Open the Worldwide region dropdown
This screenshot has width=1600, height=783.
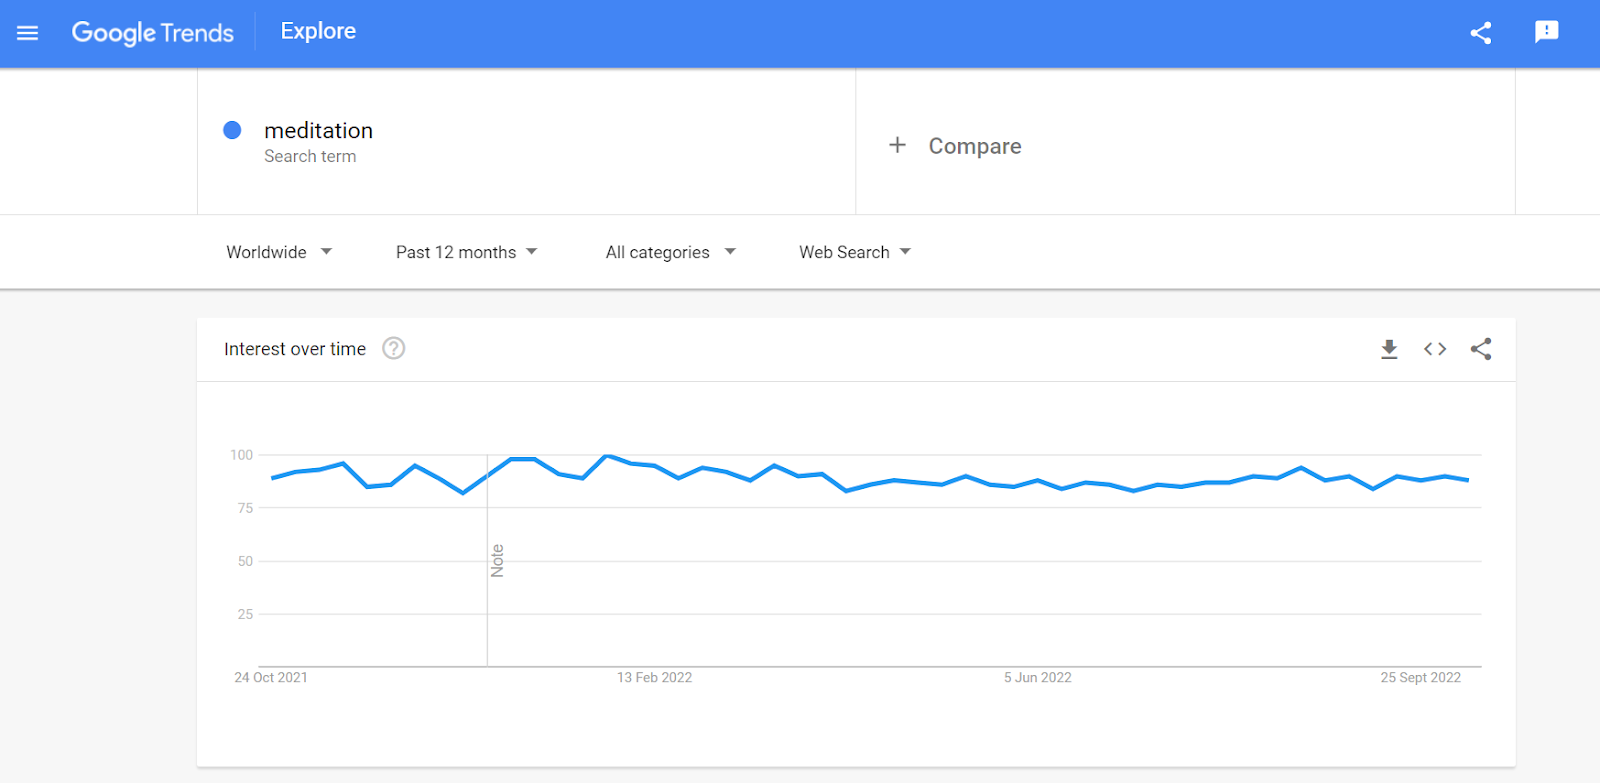(279, 252)
